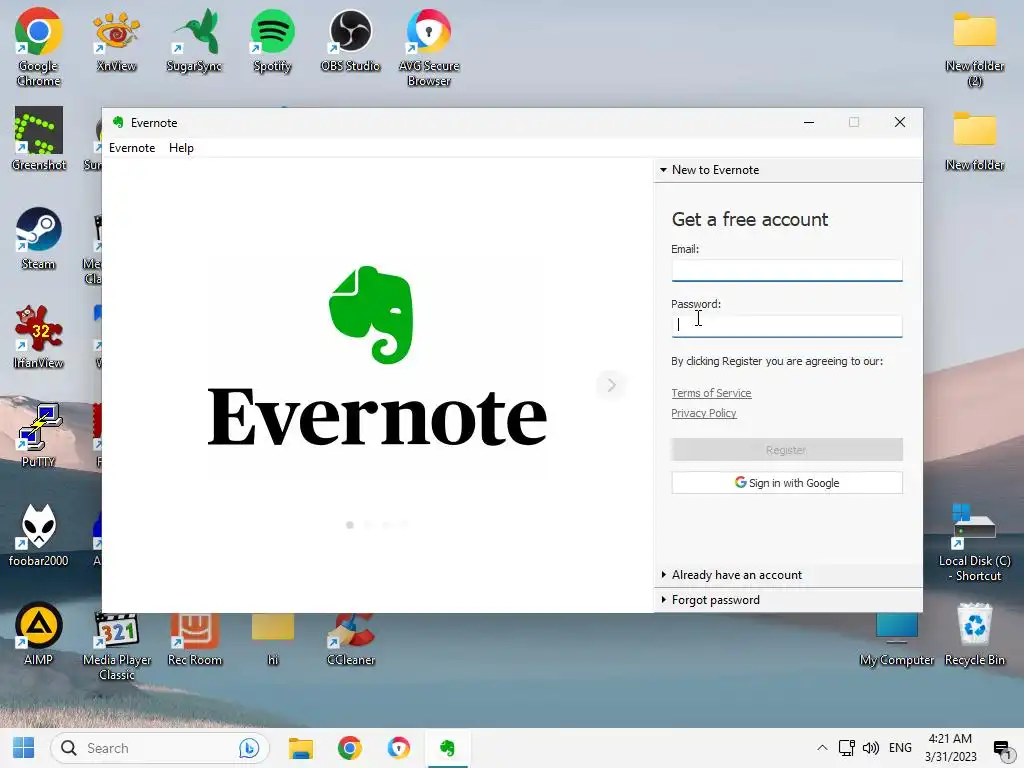Click the Password input field
The image size is (1024, 768).
click(787, 326)
